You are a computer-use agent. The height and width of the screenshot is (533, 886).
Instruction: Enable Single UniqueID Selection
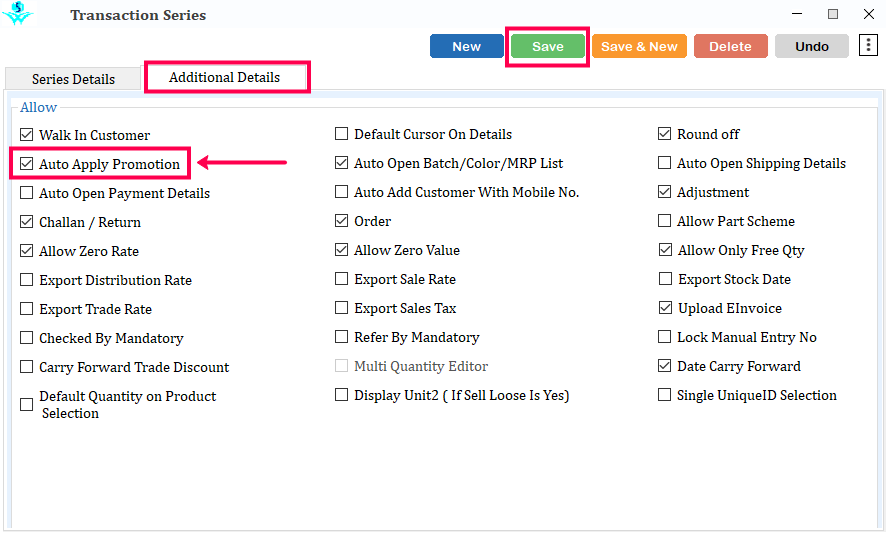(x=664, y=395)
